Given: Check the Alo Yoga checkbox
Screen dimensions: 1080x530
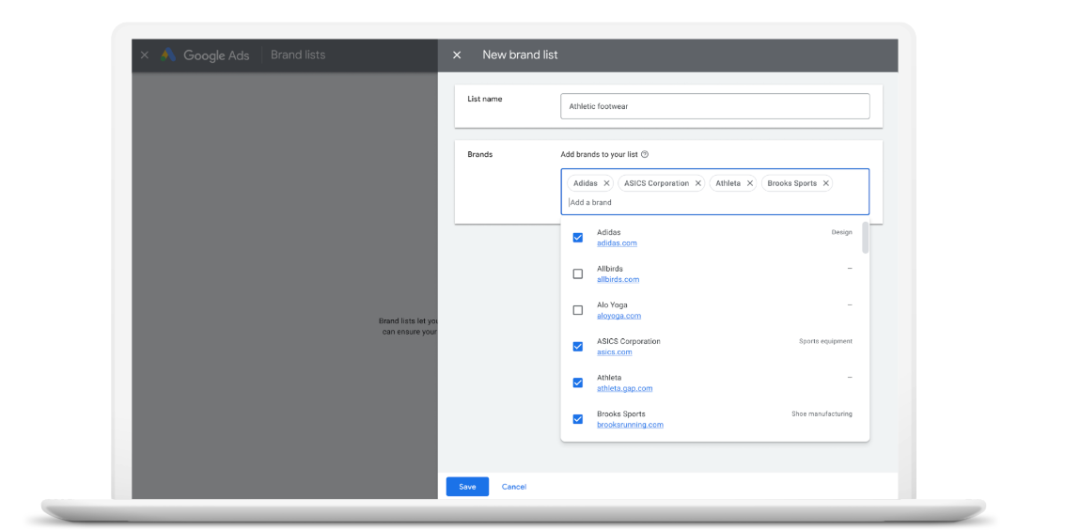Looking at the screenshot, I should pyautogui.click(x=578, y=310).
